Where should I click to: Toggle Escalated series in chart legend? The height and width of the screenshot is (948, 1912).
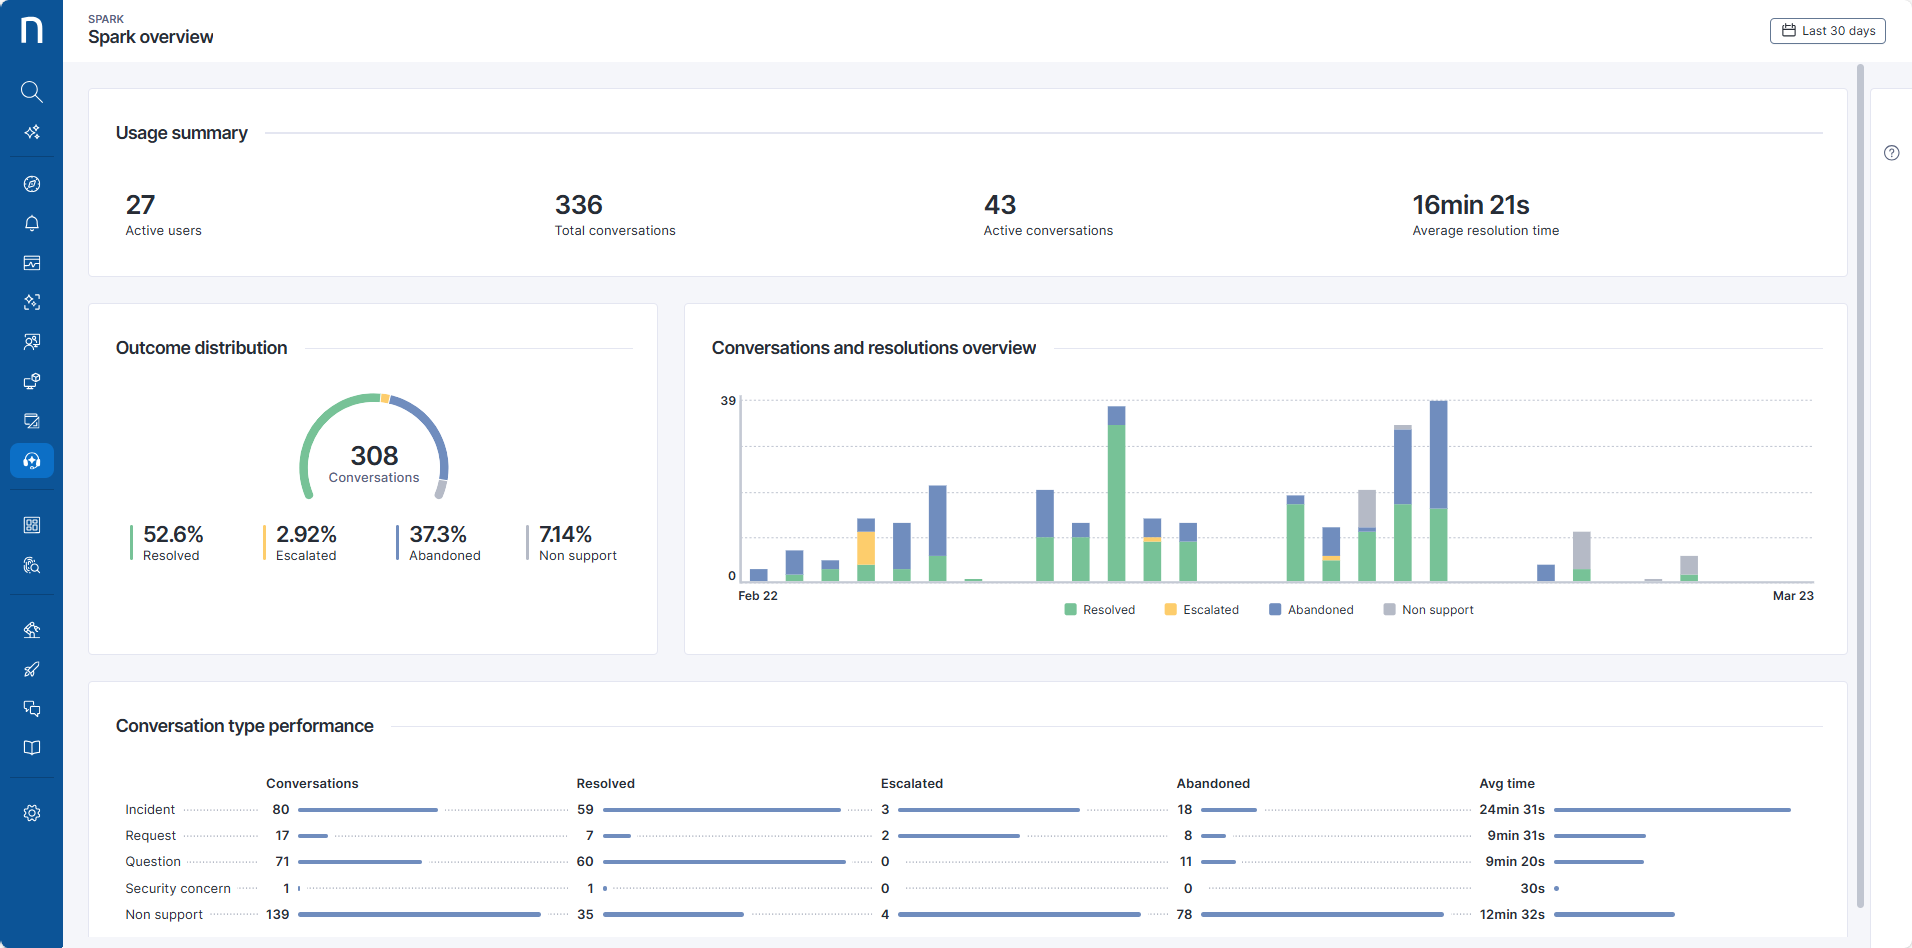[1202, 610]
